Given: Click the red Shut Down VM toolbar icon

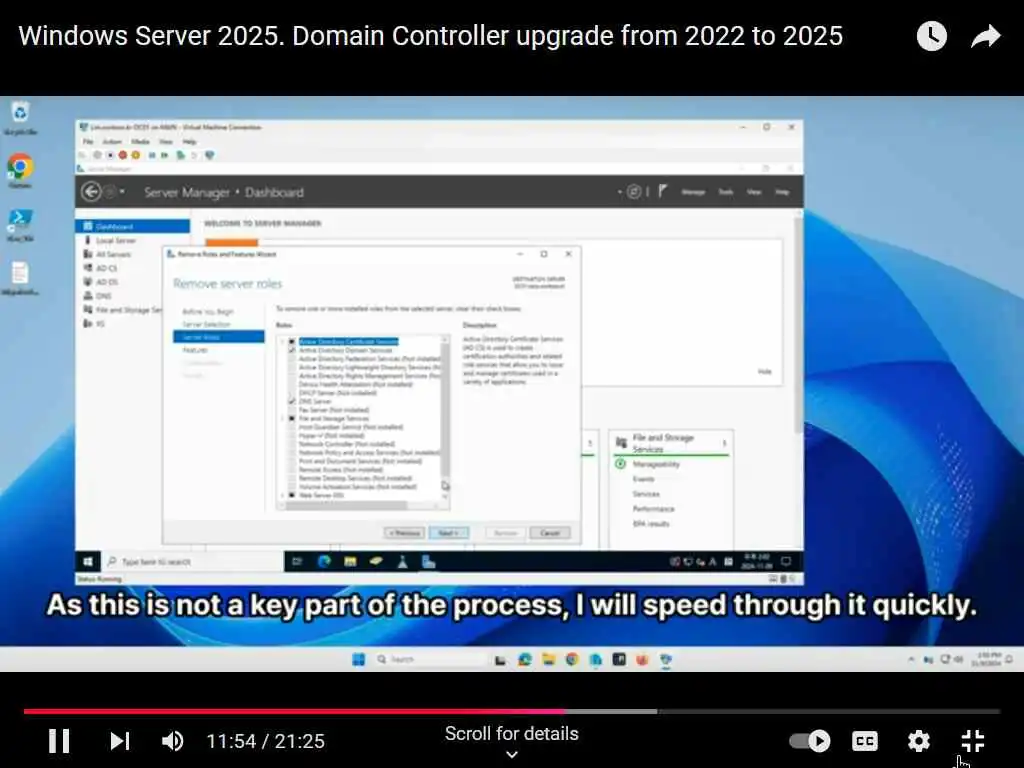Looking at the screenshot, I should [x=122, y=155].
